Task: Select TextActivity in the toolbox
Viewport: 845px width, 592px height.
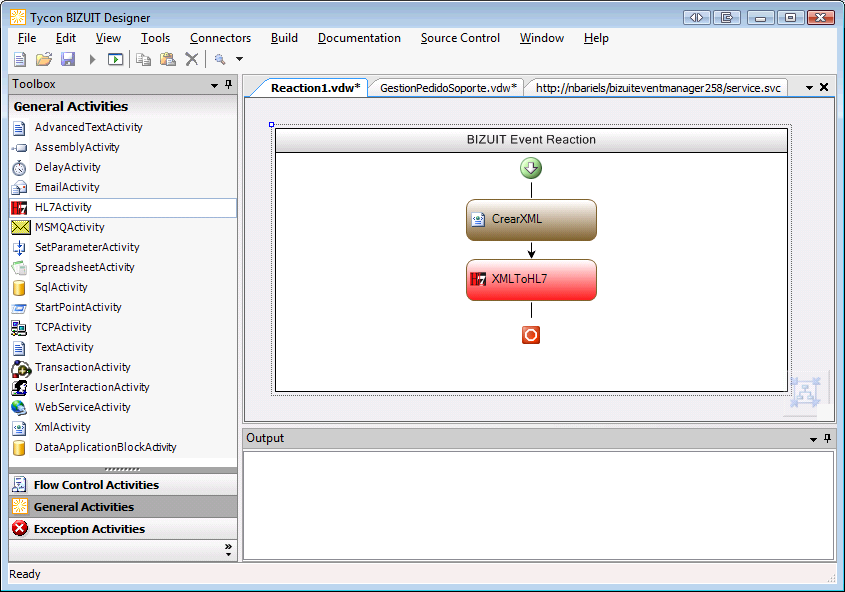Action: pos(123,347)
